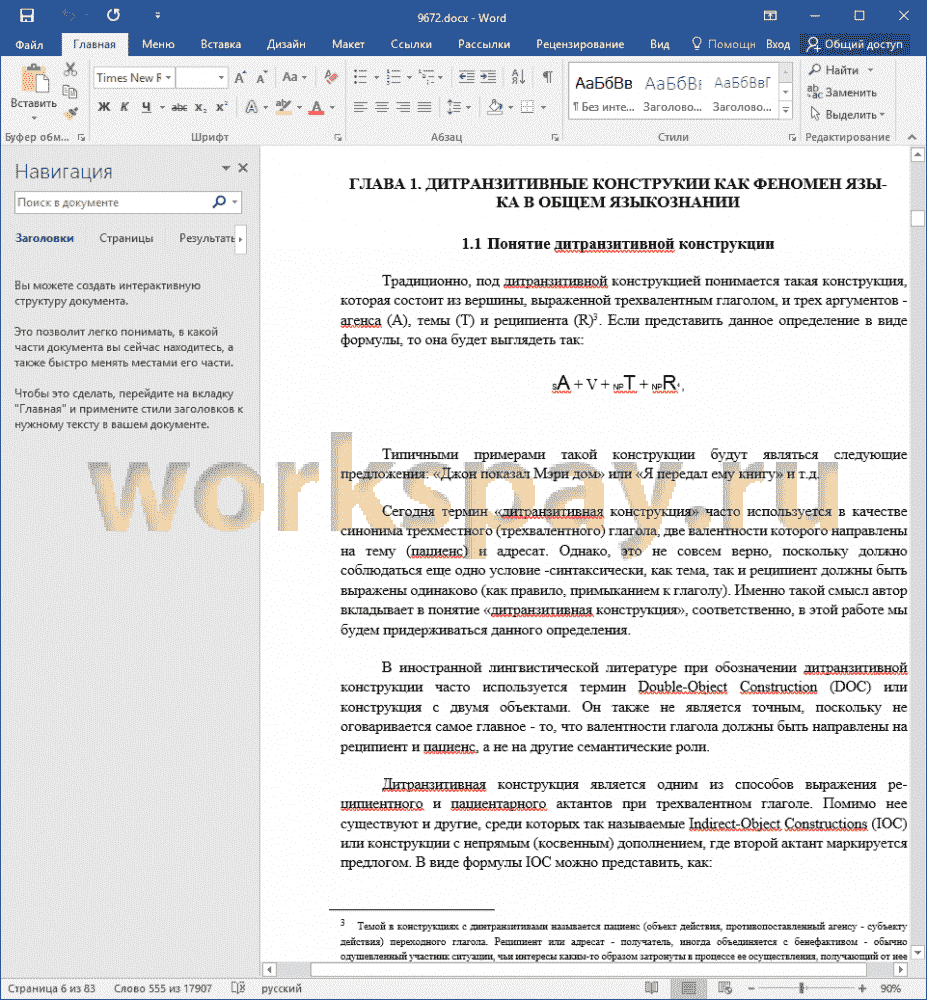Cut selection with the scissors icon
The width and height of the screenshot is (927, 1000).
[x=70, y=69]
